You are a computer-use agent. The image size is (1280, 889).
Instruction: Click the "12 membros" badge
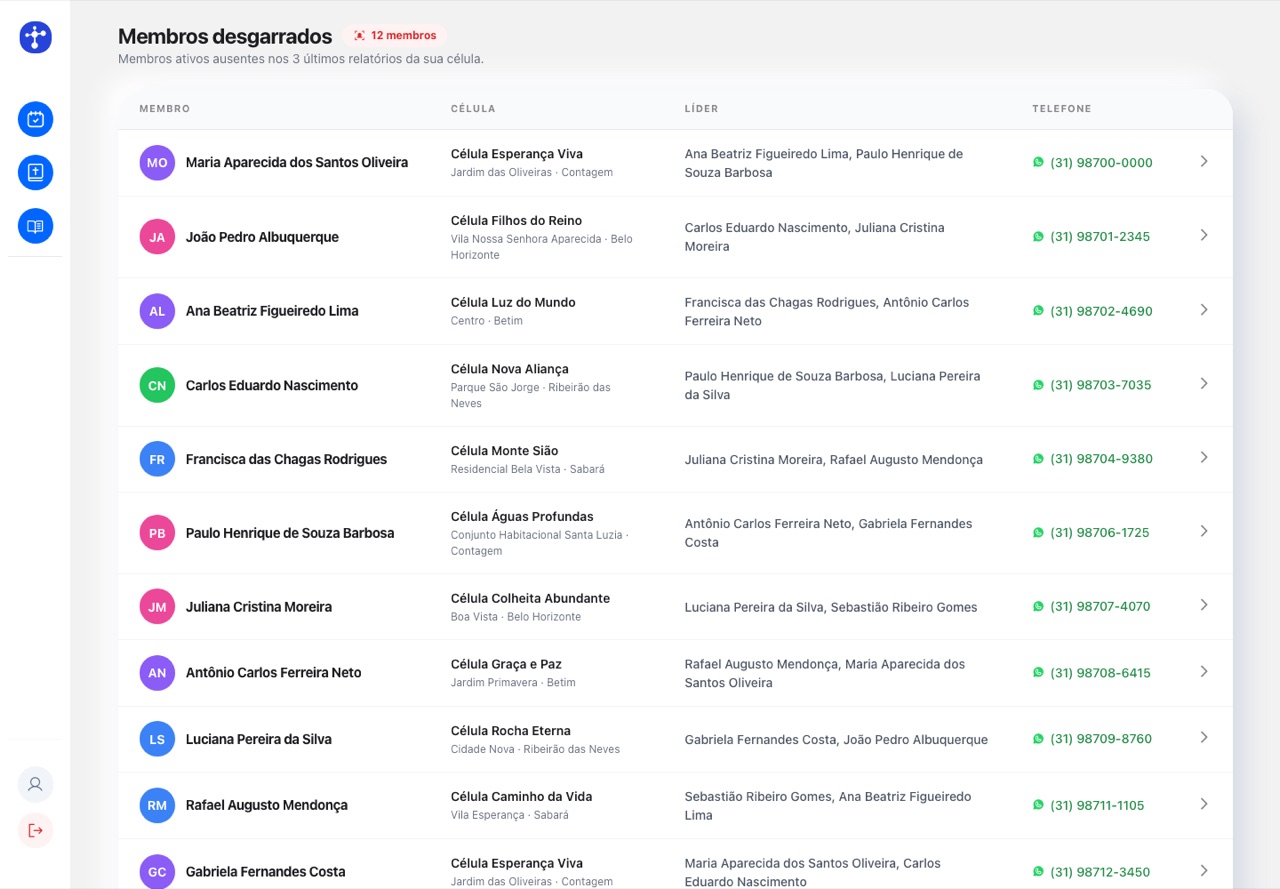click(x=395, y=36)
